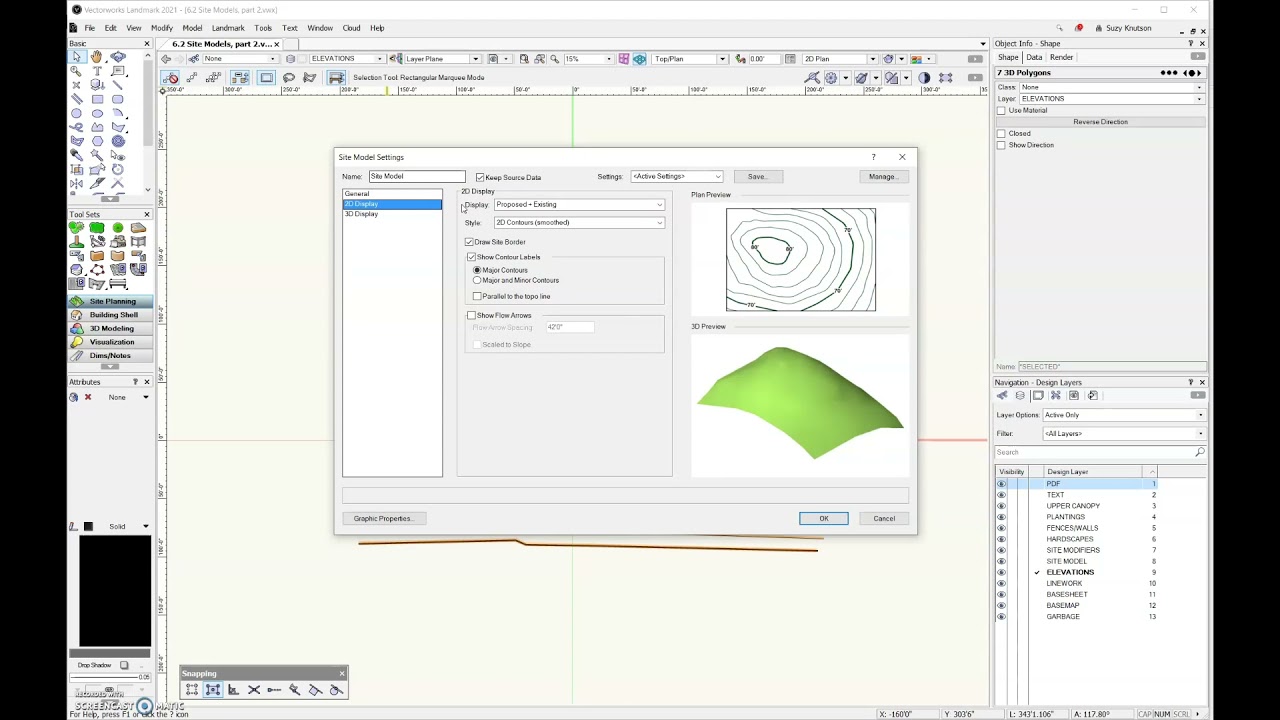Toggle Show Contour Labels checkbox
Screen dimensions: 1280x720
tap(471, 257)
